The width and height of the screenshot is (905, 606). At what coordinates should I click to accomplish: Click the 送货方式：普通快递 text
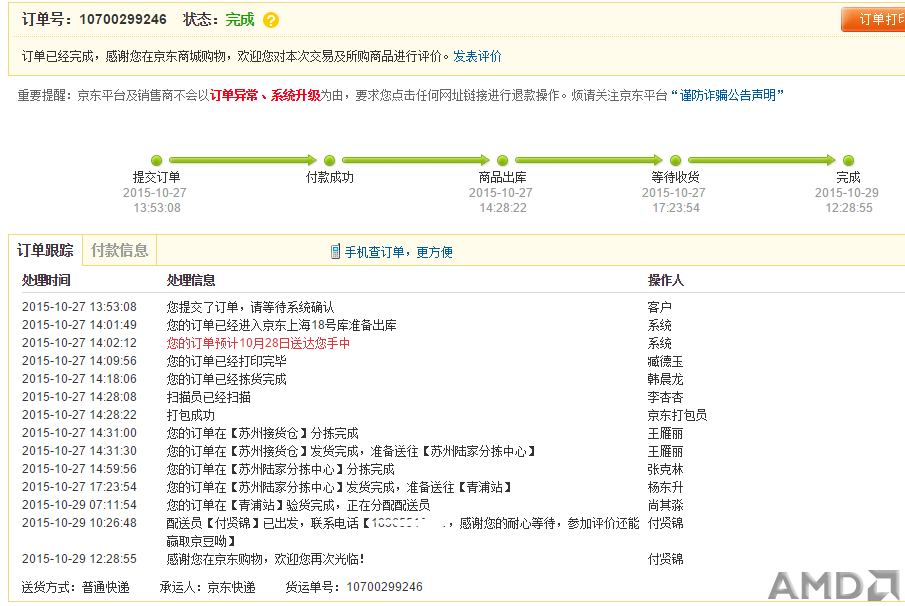(76, 588)
